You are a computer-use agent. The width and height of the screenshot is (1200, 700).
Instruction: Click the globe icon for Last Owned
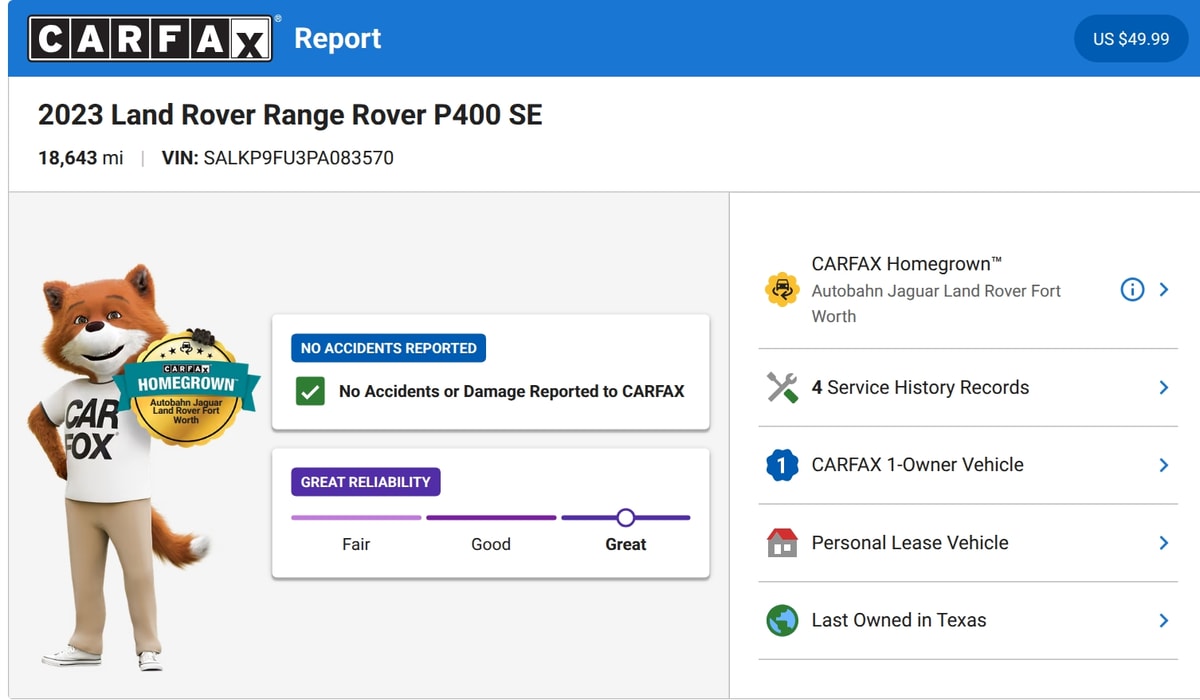(x=782, y=620)
